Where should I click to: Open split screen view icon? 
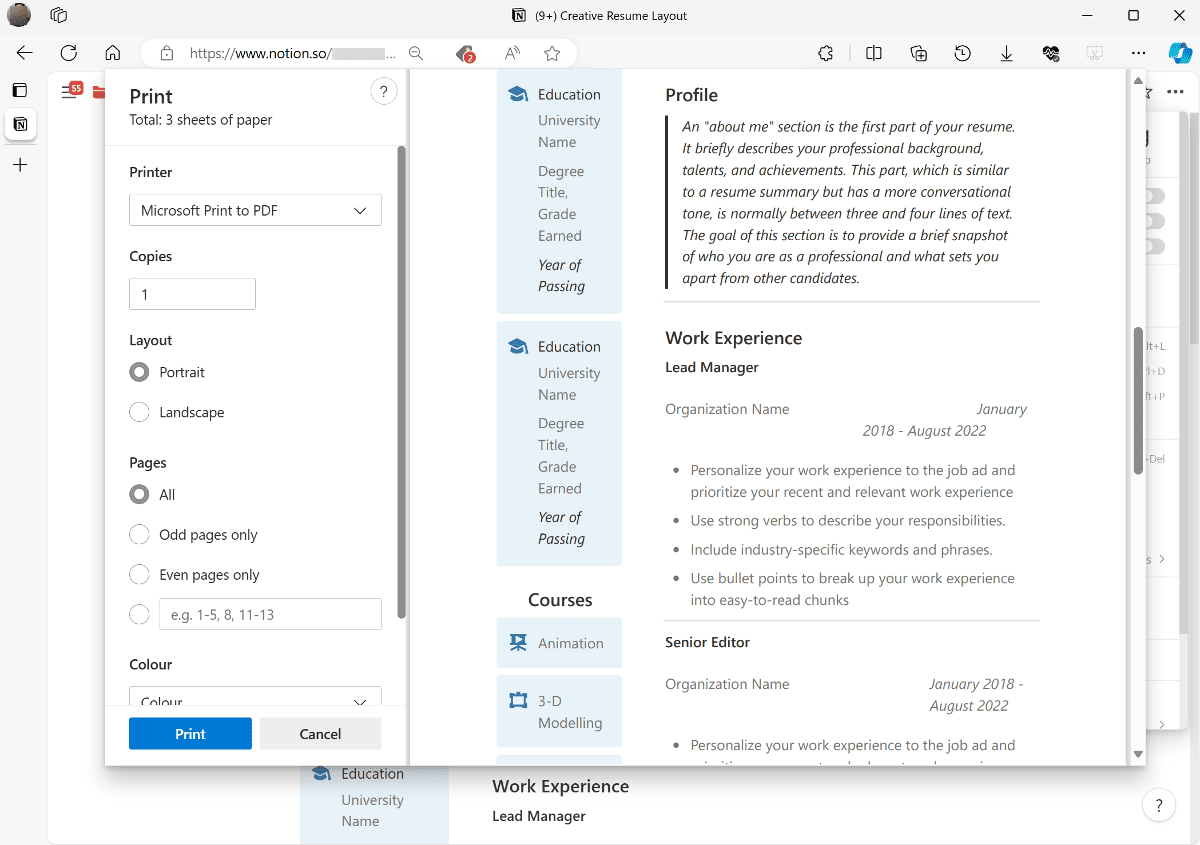pos(873,53)
